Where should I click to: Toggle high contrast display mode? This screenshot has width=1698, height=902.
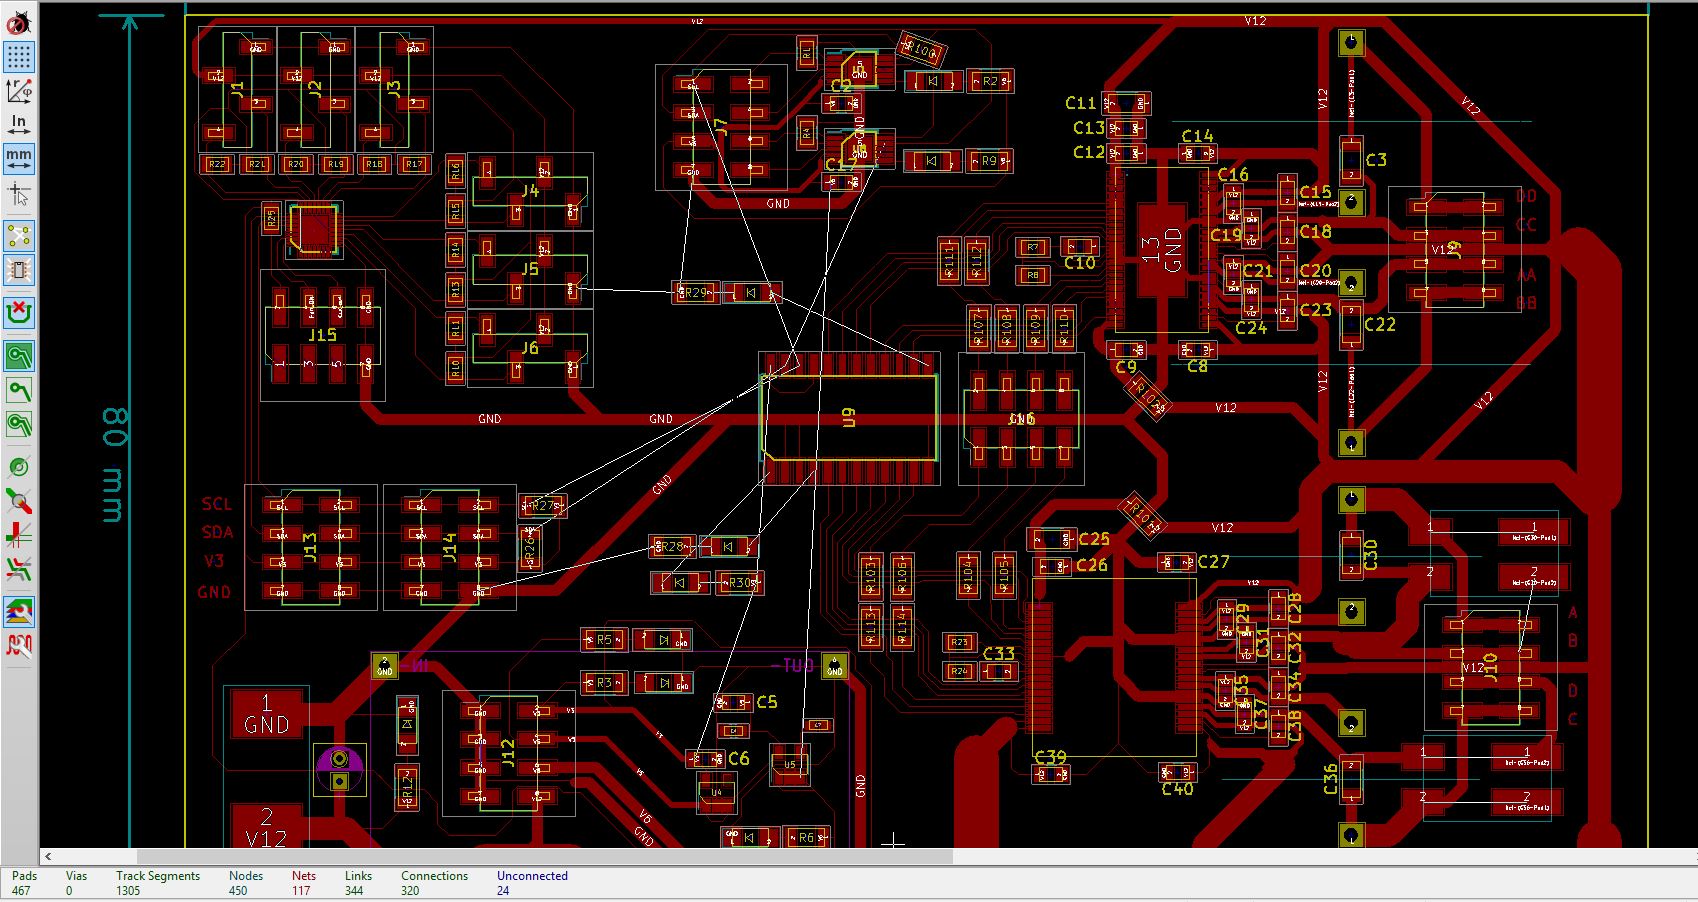point(18,569)
